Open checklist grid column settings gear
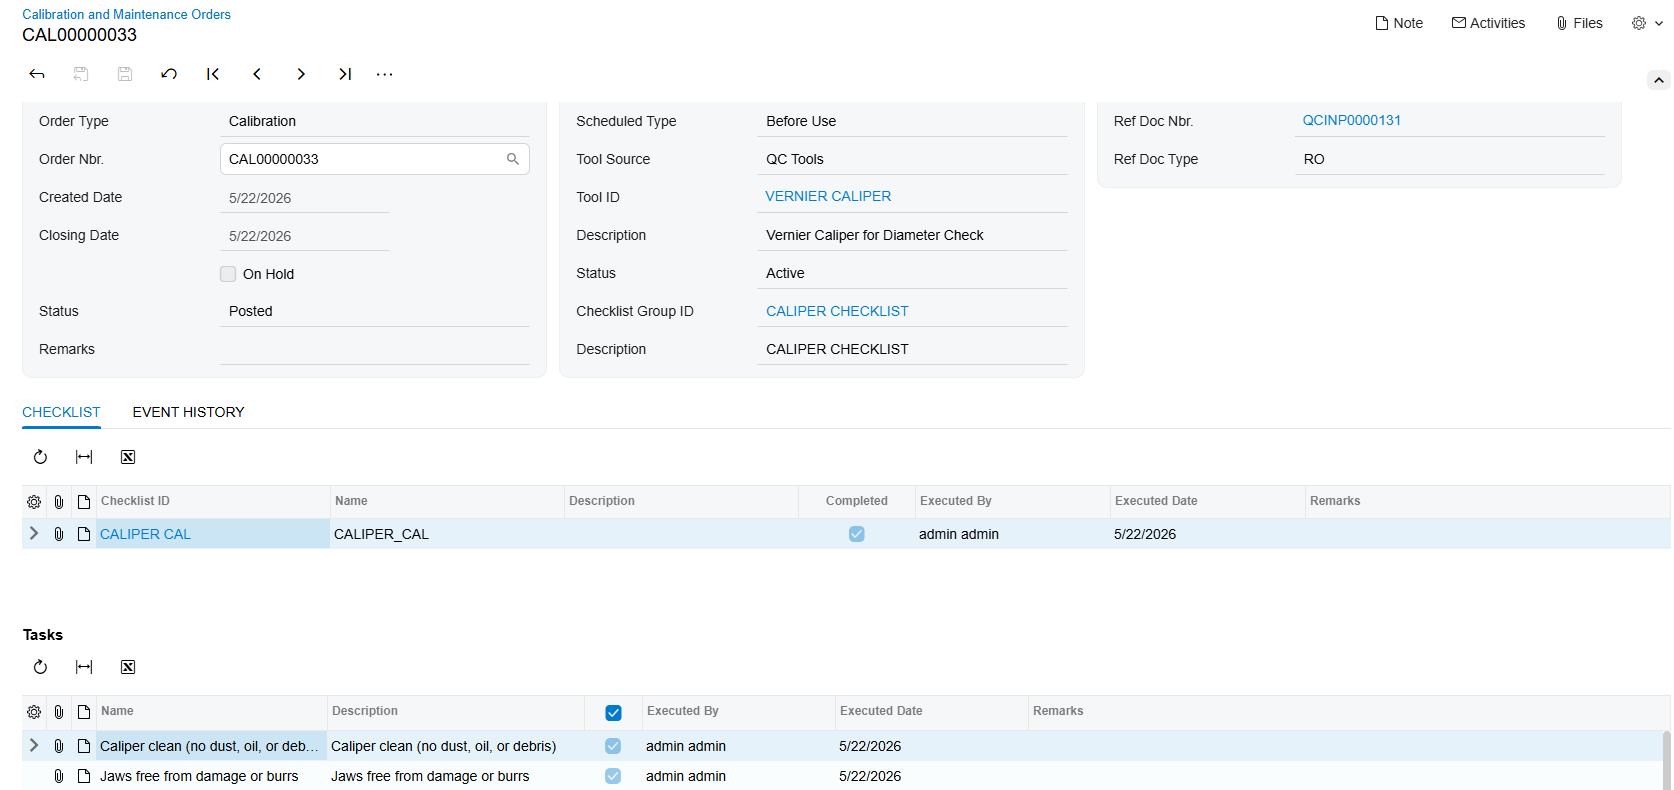Screen dimensions: 1674x790 pos(34,502)
